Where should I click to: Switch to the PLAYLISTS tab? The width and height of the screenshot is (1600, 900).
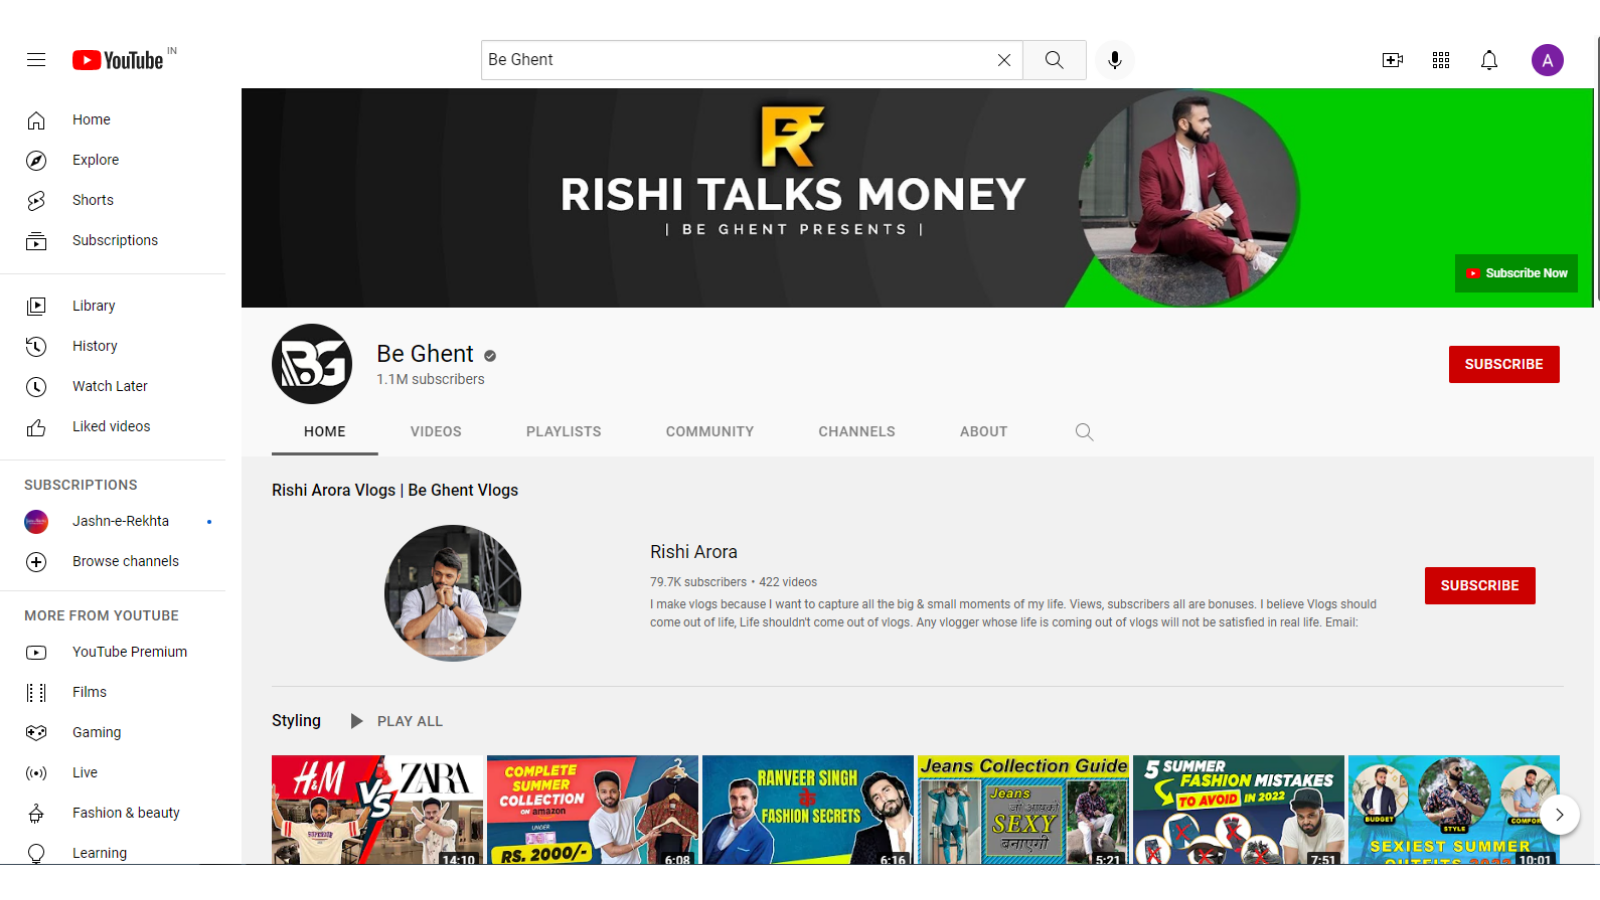coord(564,432)
